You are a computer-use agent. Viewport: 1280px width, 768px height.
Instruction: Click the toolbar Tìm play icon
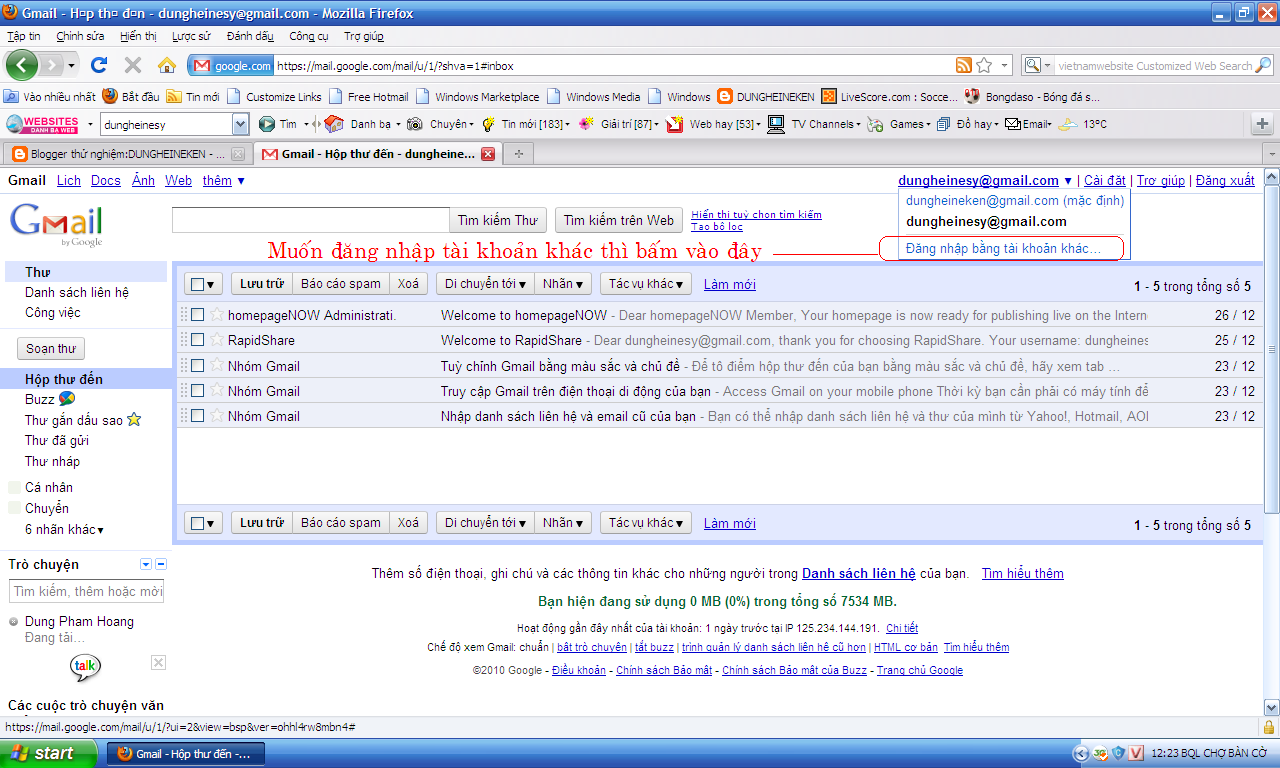point(267,124)
